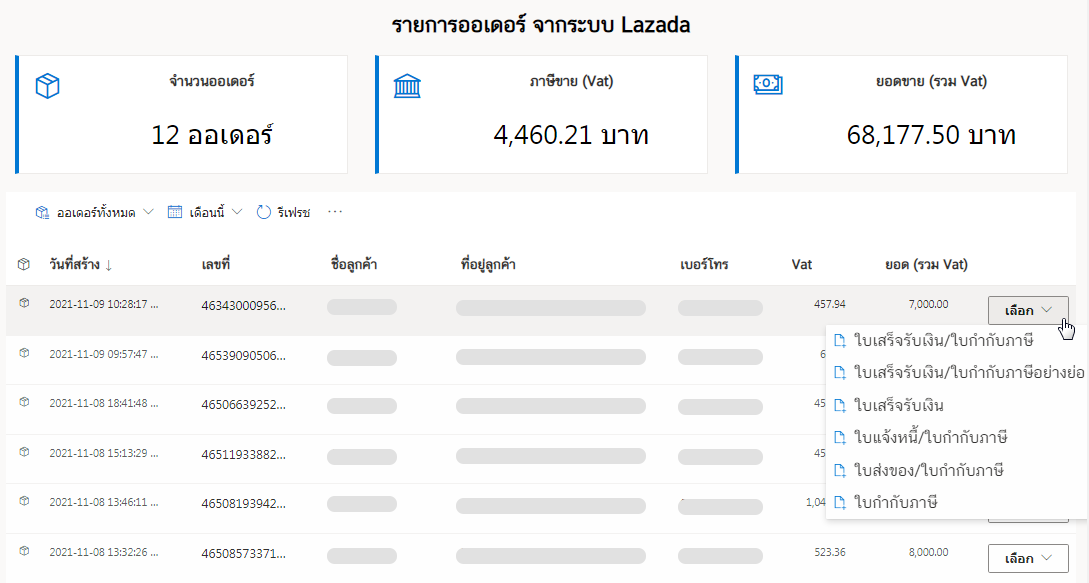This screenshot has width=1089, height=583.
Task: Click เลือก button on the 13:32:26 order row
Action: click(1027, 558)
